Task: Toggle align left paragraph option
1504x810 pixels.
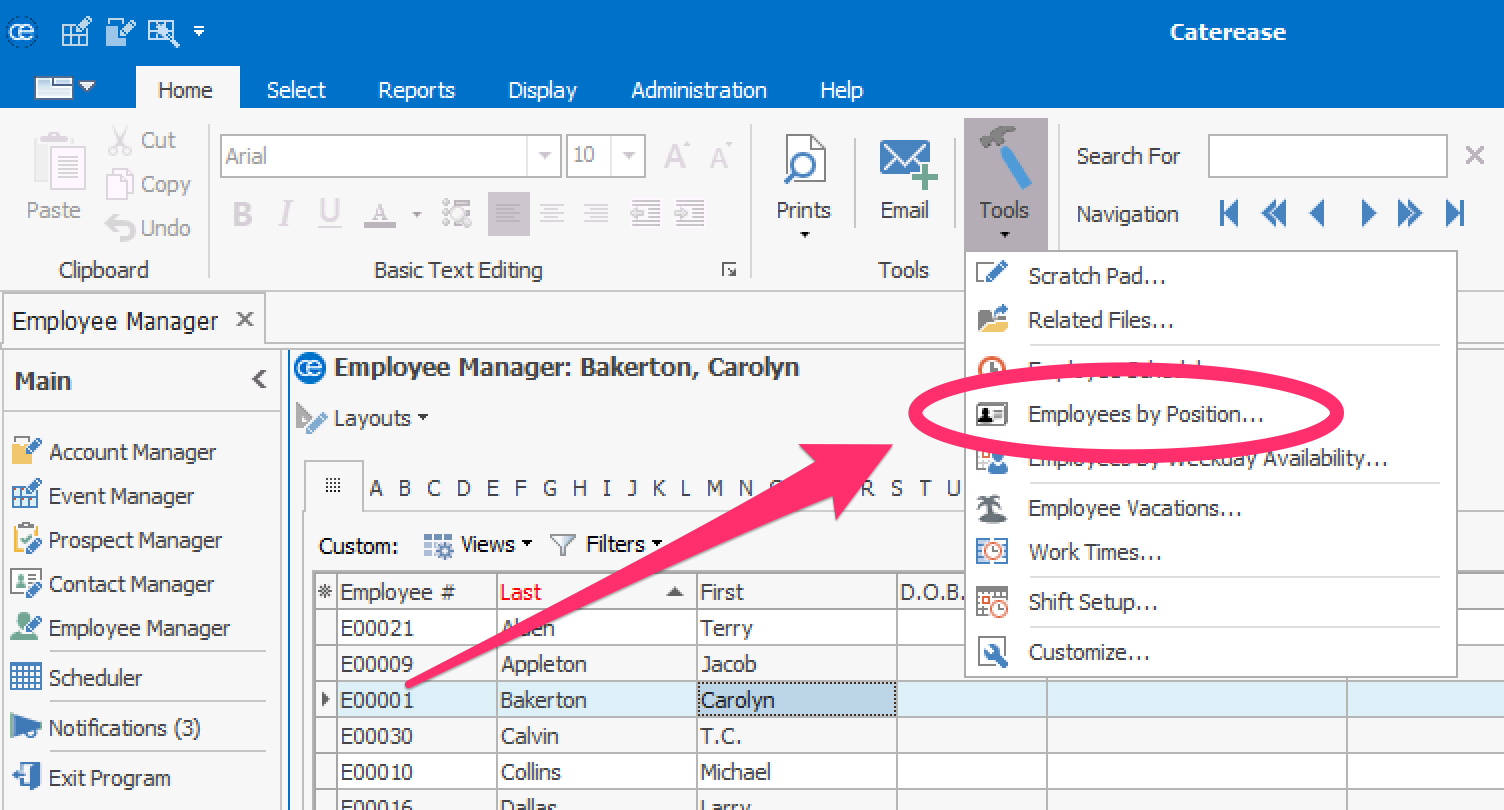Action: point(509,213)
